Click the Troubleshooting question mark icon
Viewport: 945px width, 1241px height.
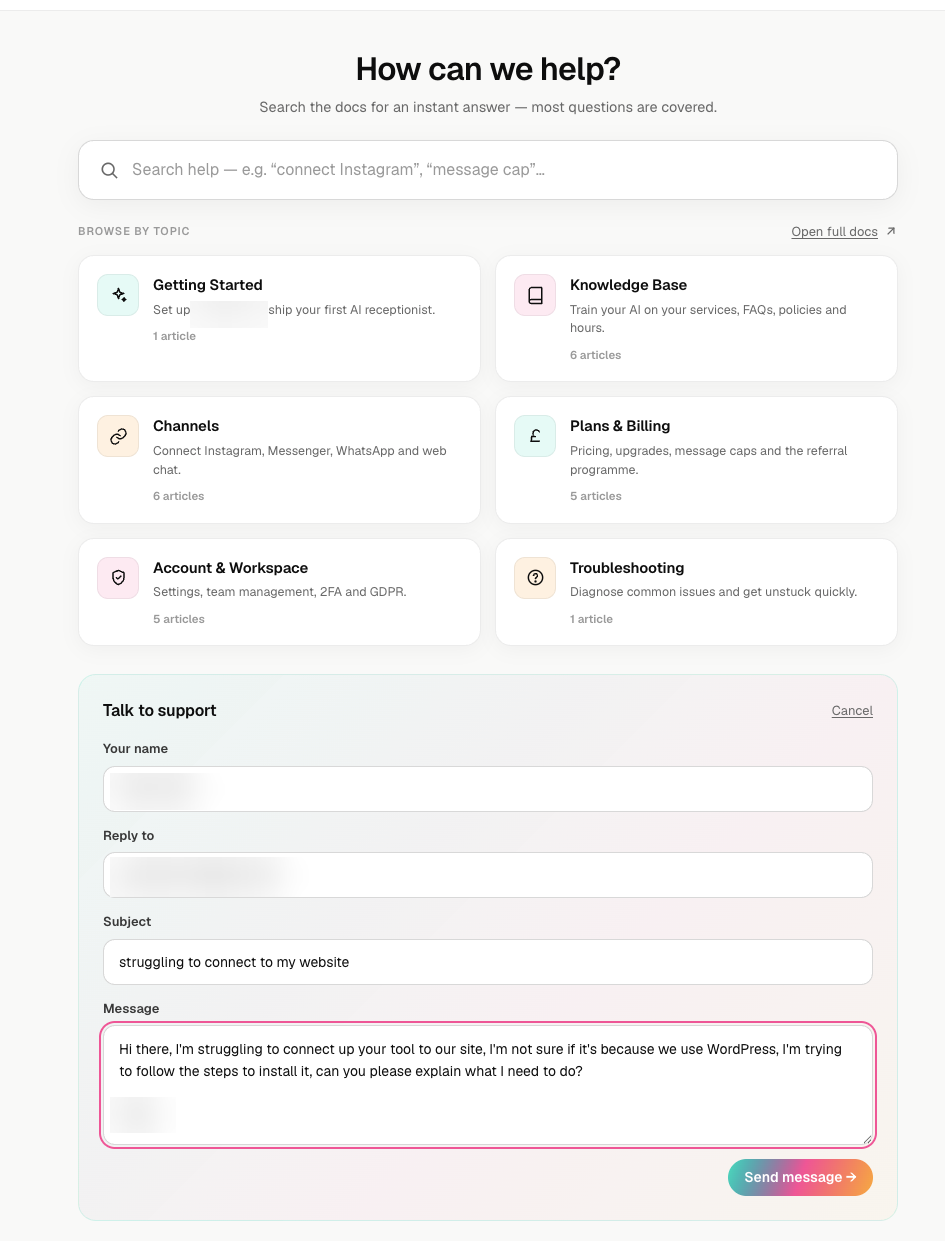coord(535,578)
